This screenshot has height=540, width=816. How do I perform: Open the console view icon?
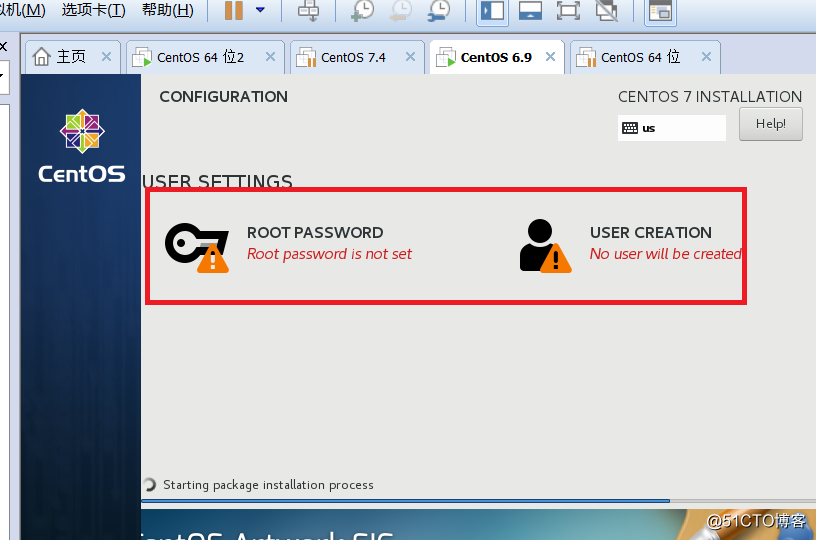[660, 11]
